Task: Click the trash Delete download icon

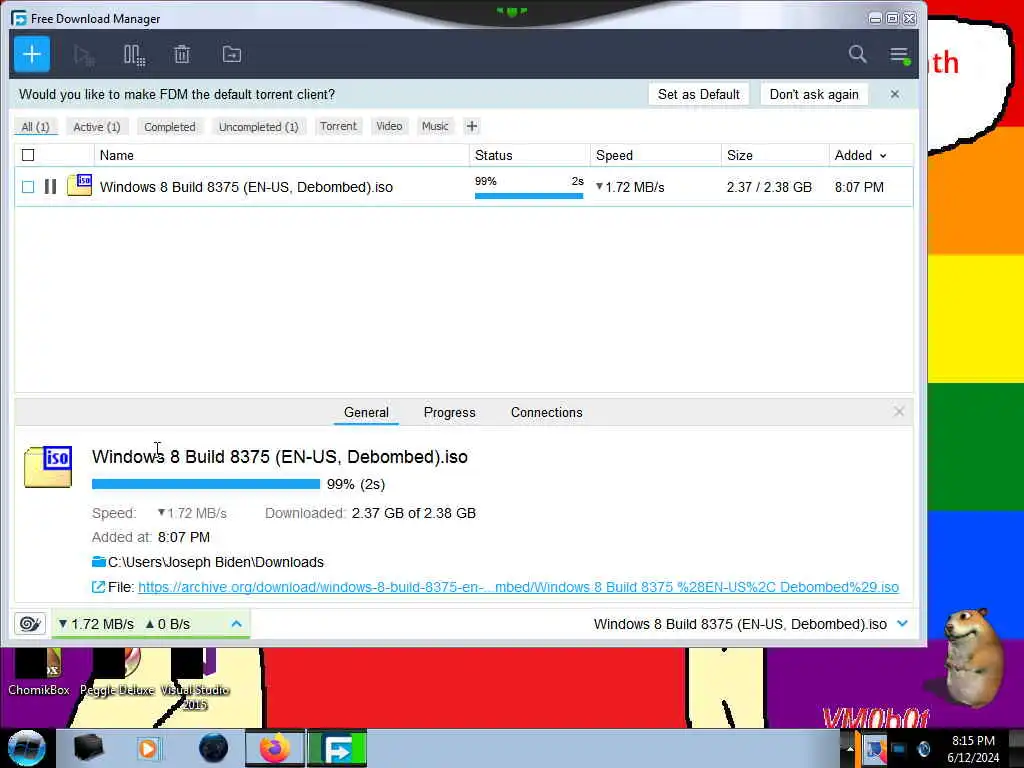Action: 182,55
